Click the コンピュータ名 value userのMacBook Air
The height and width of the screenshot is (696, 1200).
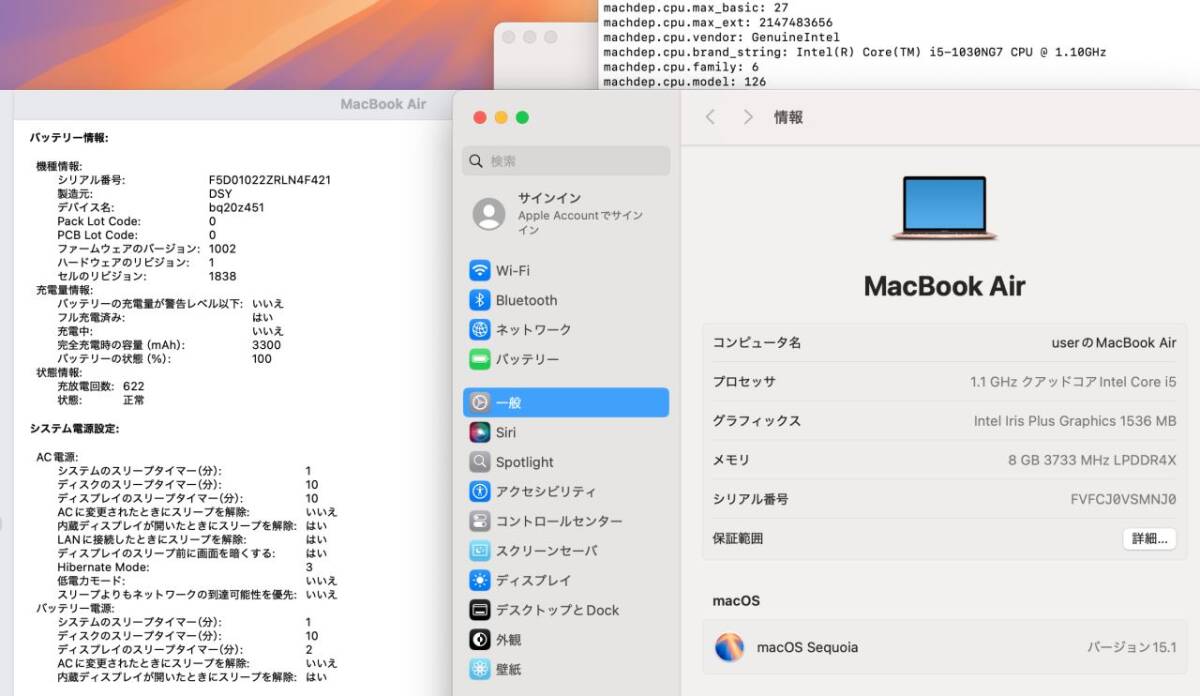point(1114,342)
